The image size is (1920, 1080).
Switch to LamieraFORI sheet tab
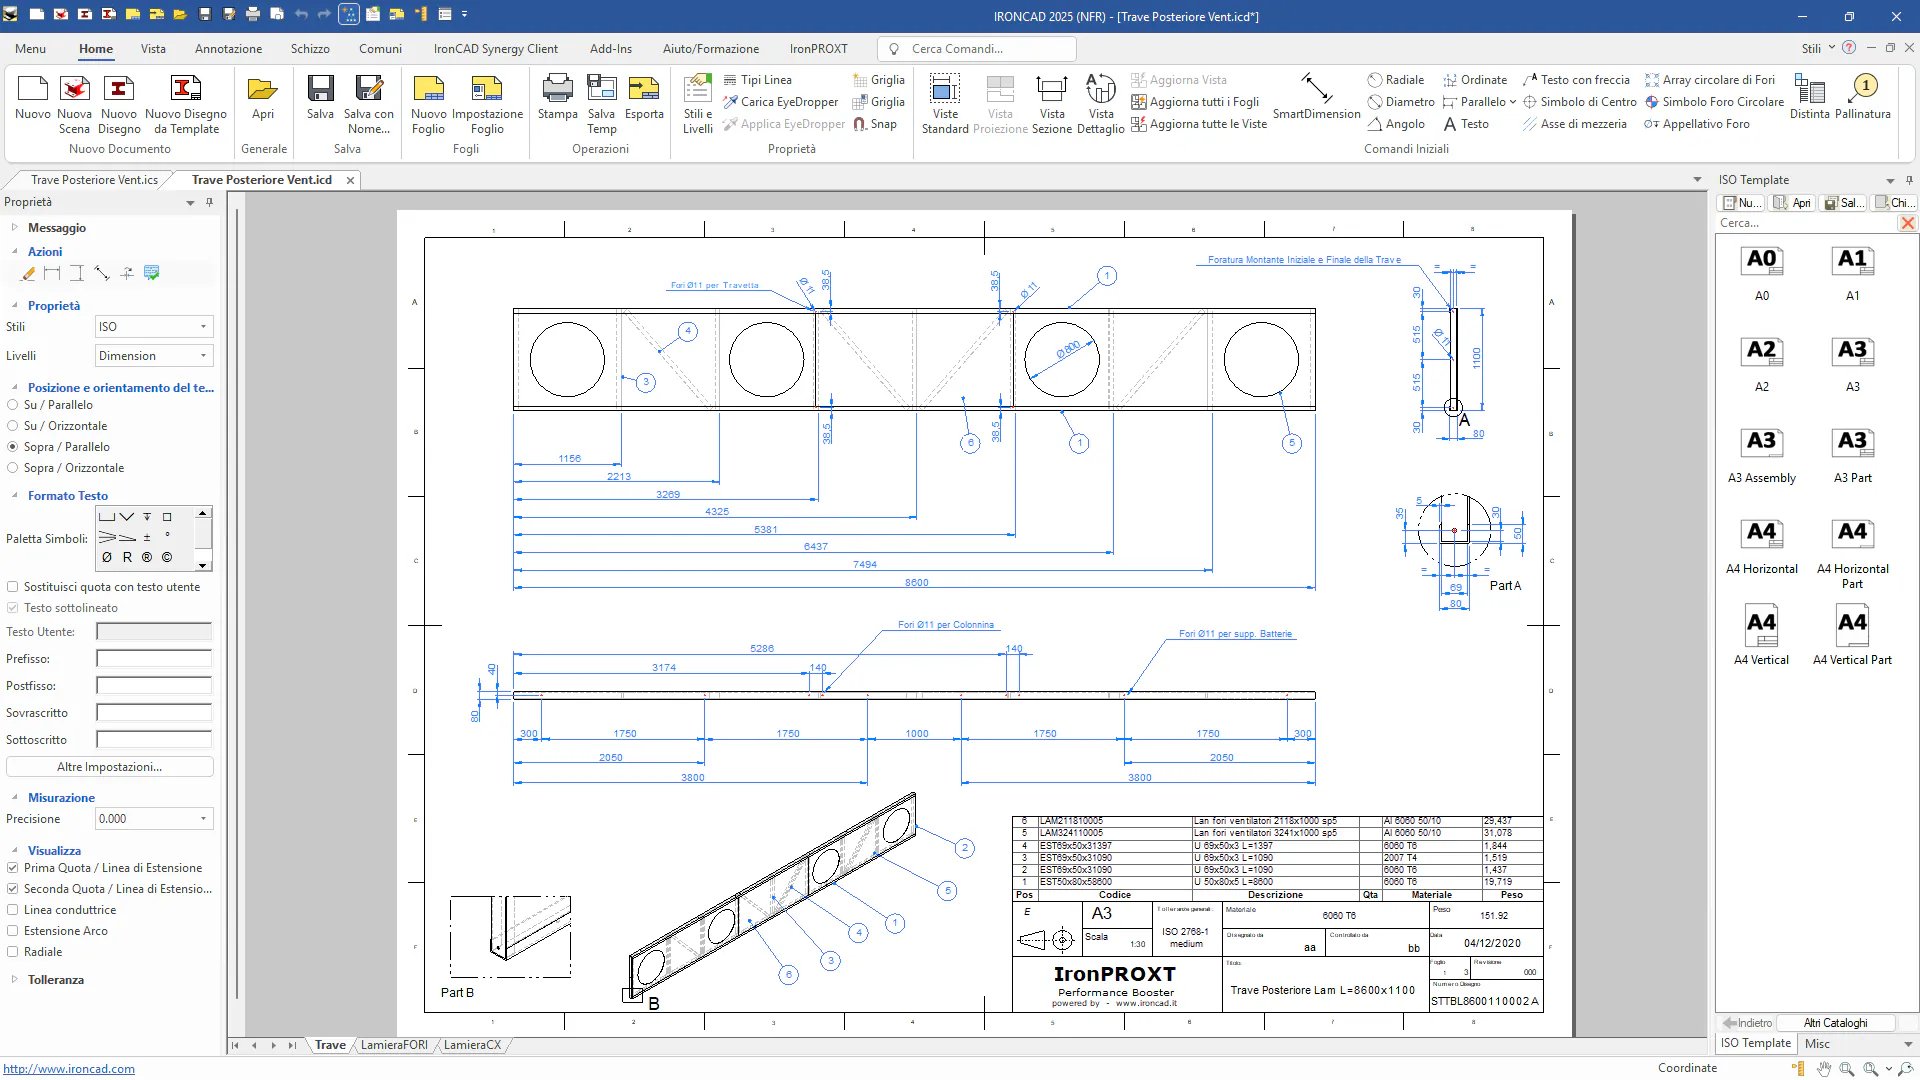(394, 1045)
